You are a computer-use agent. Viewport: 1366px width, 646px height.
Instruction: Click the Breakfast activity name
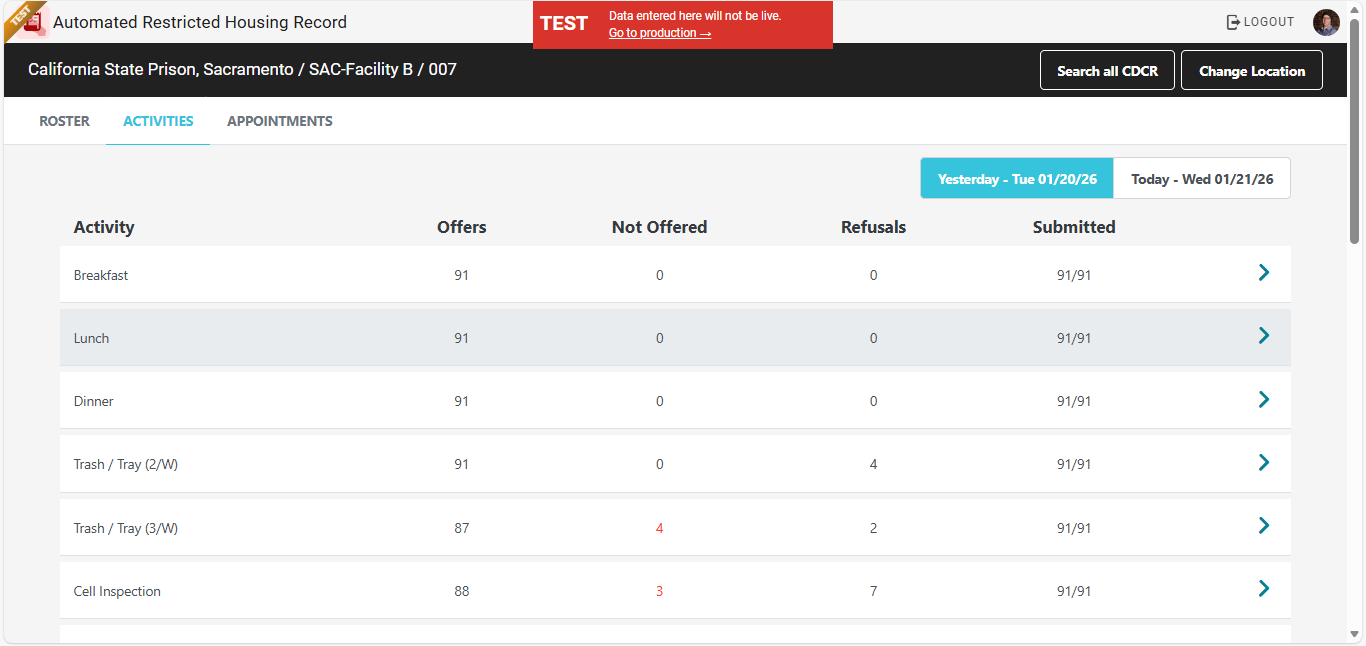coord(101,275)
